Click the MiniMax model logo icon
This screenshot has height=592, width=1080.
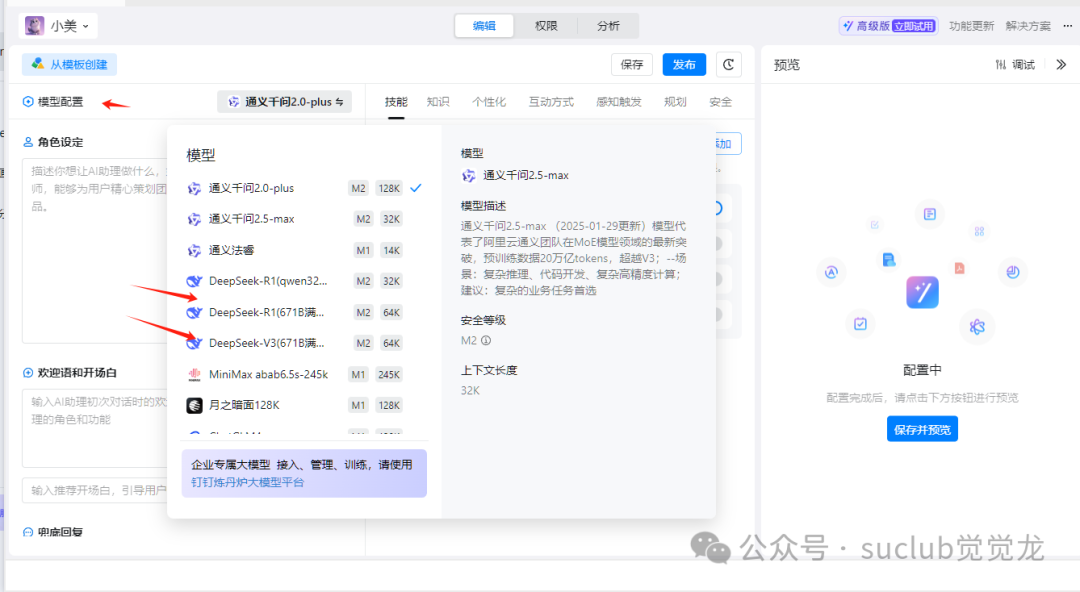click(x=194, y=374)
